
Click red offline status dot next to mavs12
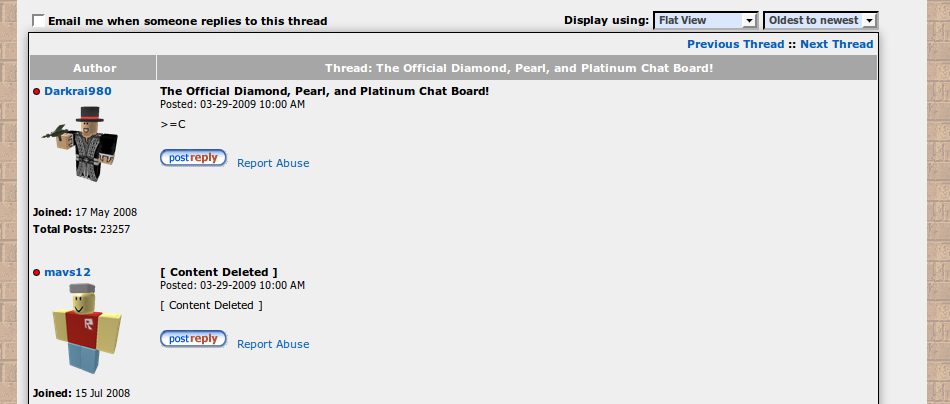tap(36, 273)
